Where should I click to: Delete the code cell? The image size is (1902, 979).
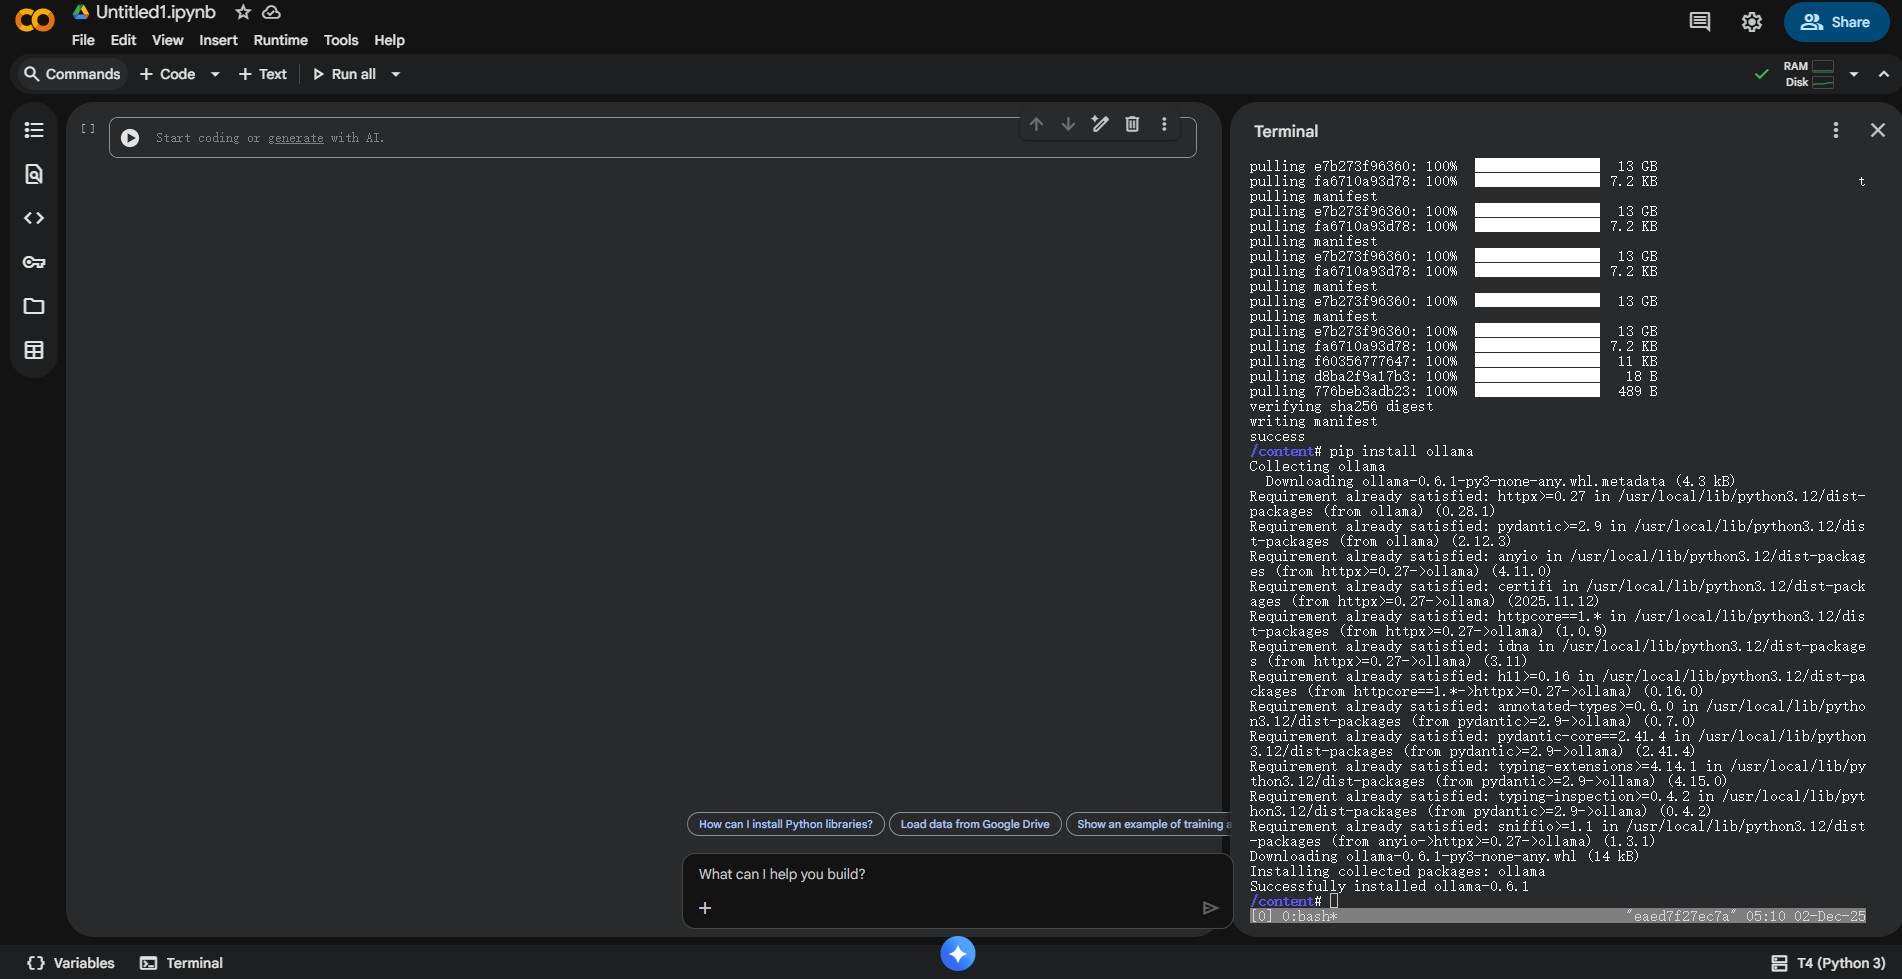(1132, 124)
